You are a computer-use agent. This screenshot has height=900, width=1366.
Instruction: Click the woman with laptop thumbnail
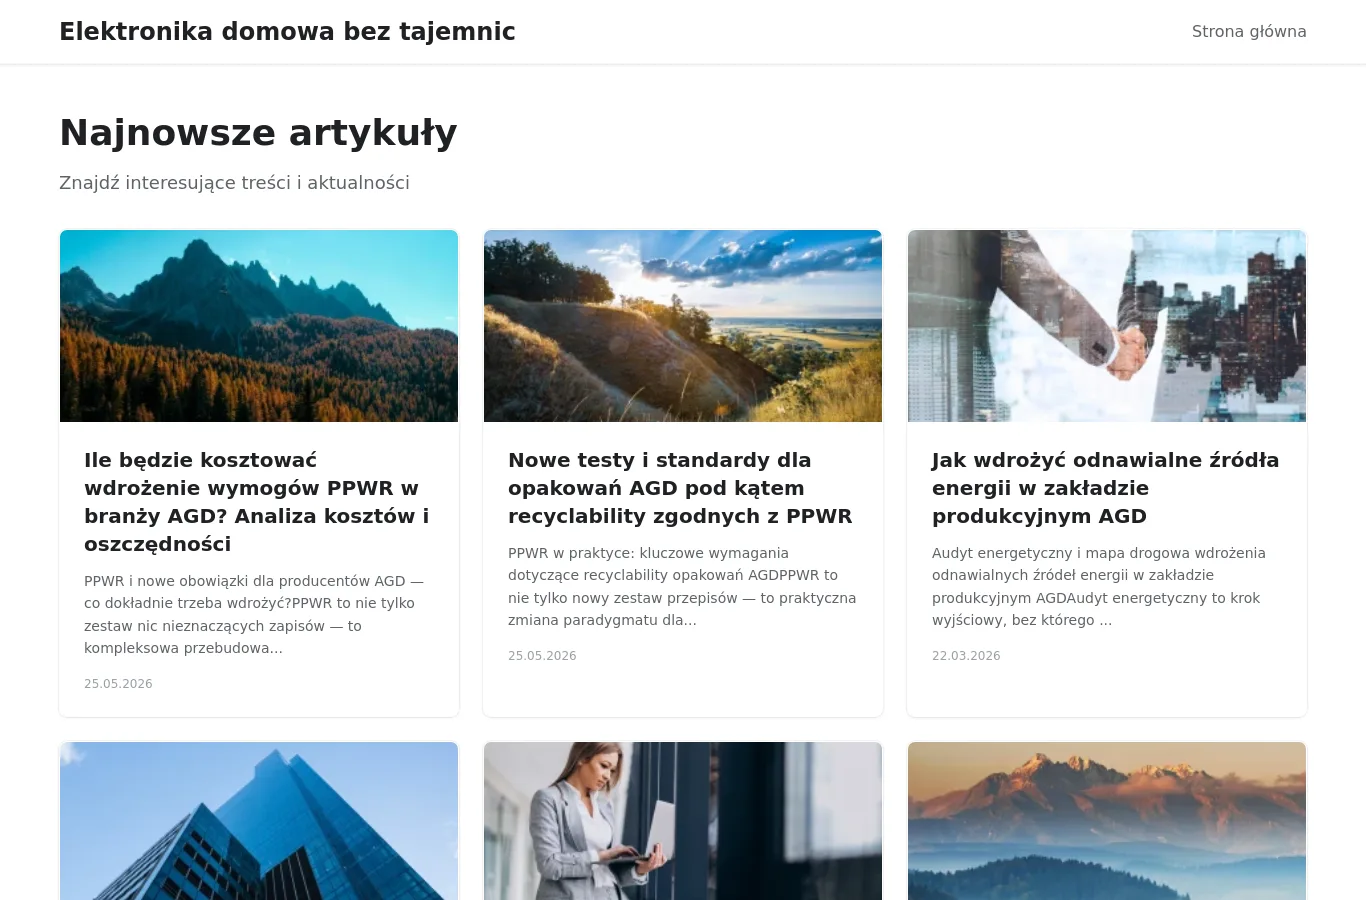pyautogui.click(x=683, y=821)
